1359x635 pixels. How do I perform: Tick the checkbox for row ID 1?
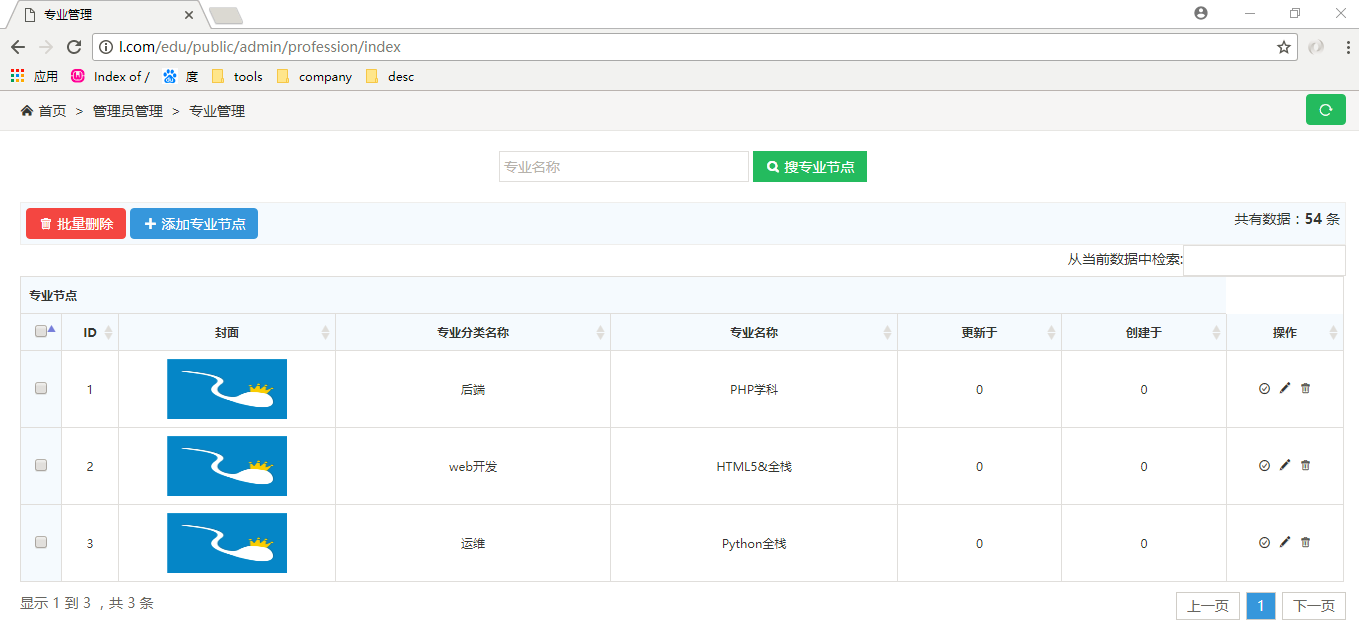coord(41,389)
